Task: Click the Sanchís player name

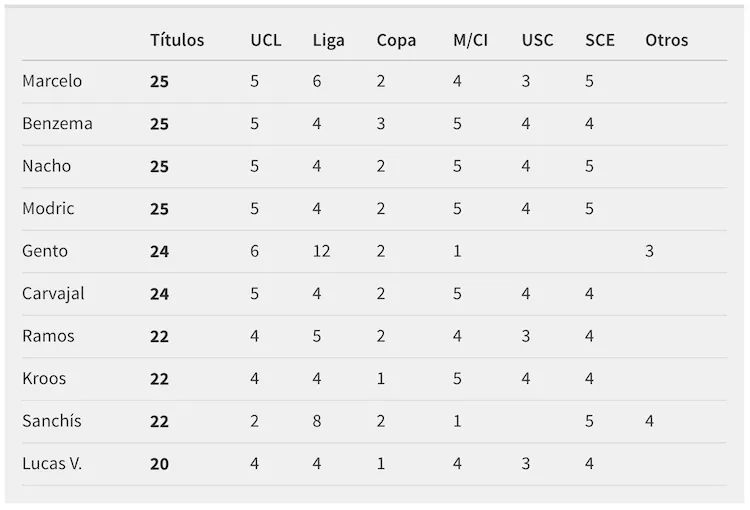Action: click(52, 421)
